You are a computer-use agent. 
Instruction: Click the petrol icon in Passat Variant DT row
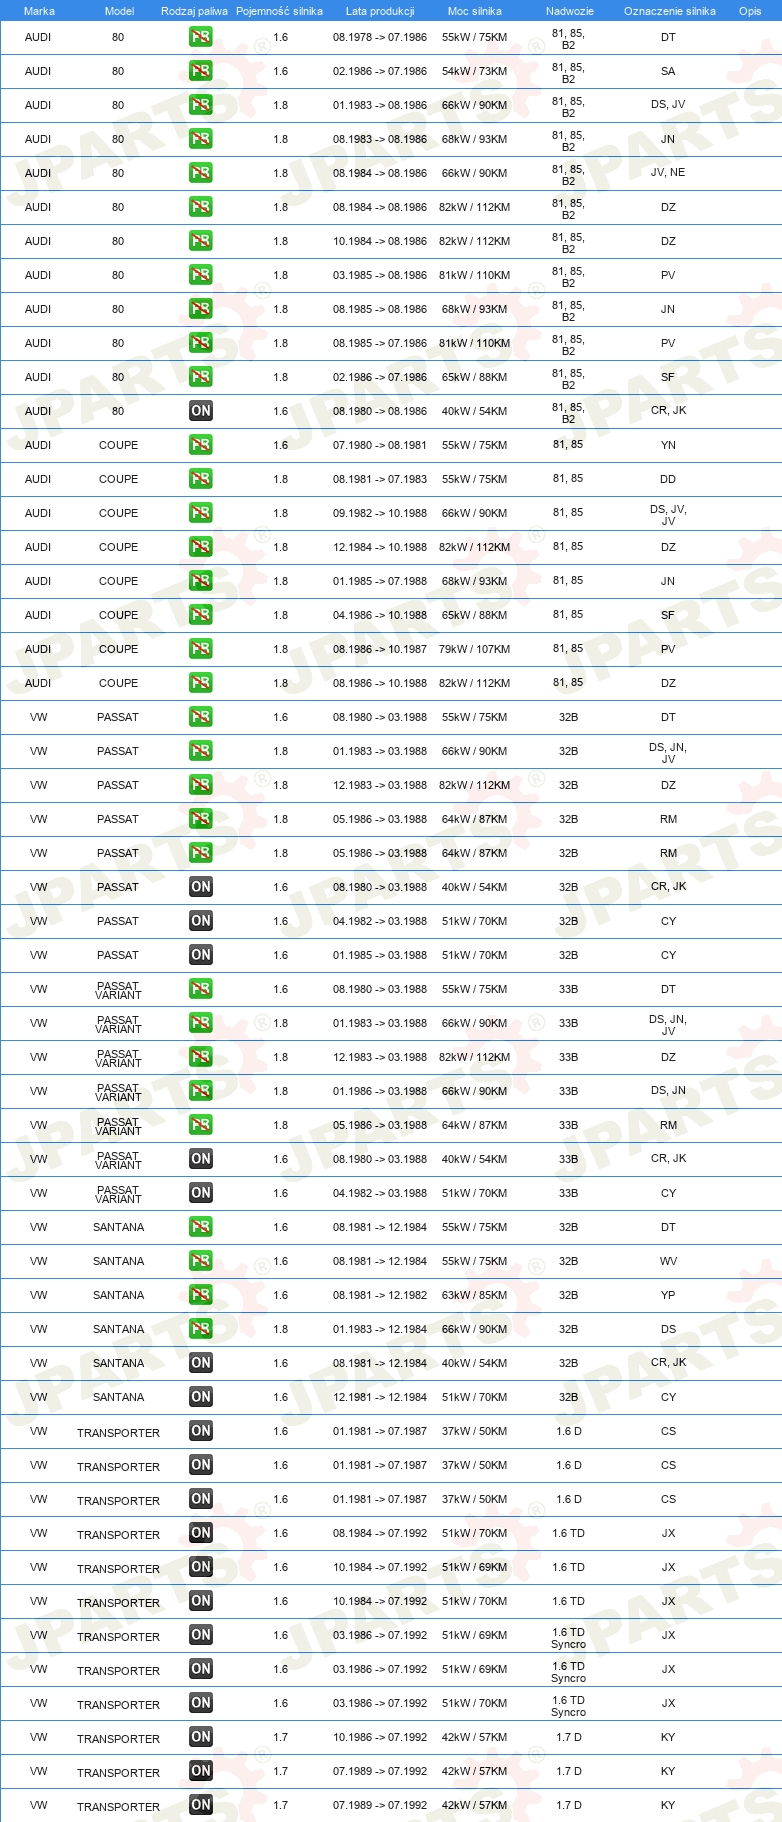[201, 989]
